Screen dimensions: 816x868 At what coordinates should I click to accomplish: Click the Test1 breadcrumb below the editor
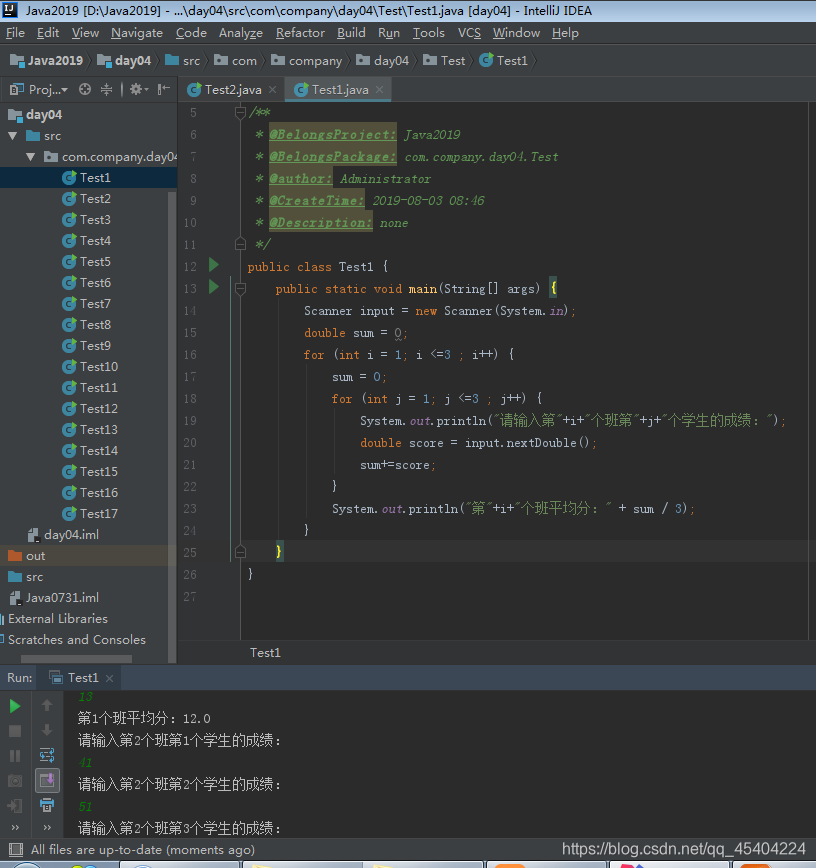point(265,653)
